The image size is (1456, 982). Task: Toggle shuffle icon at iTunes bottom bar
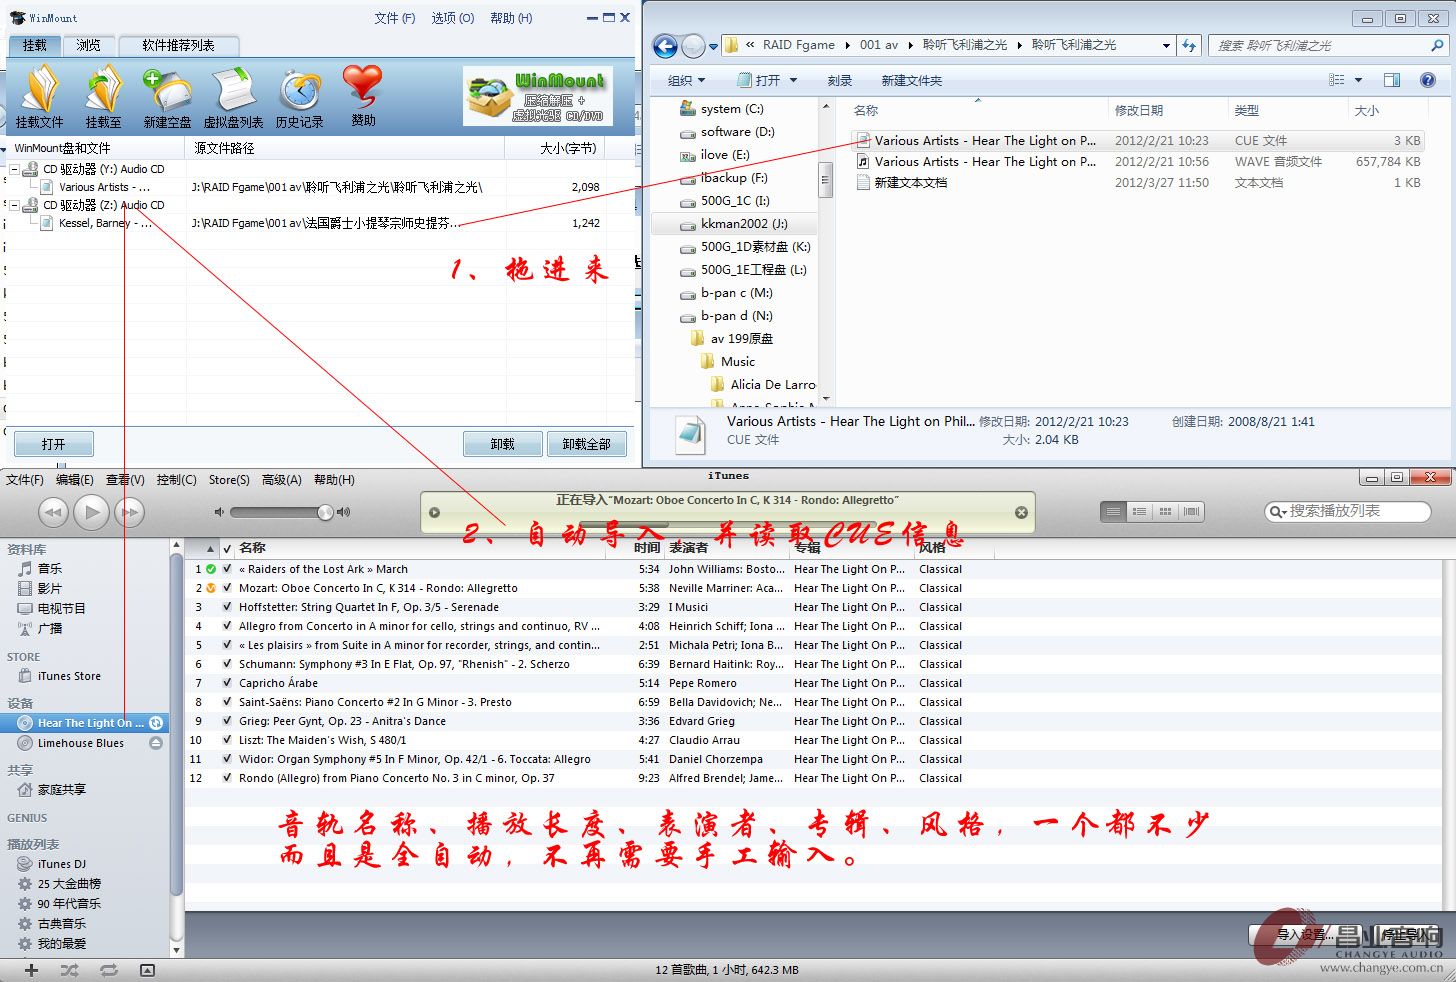pos(69,970)
